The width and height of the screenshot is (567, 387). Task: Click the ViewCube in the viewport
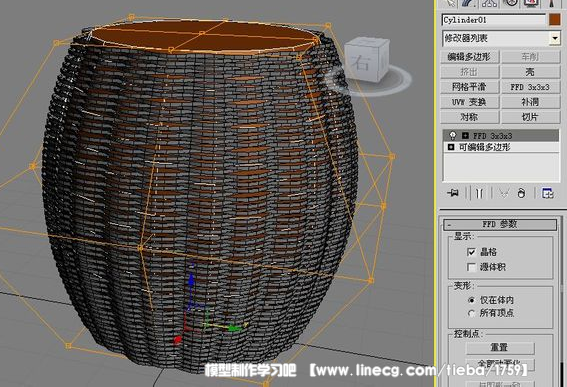click(x=366, y=60)
